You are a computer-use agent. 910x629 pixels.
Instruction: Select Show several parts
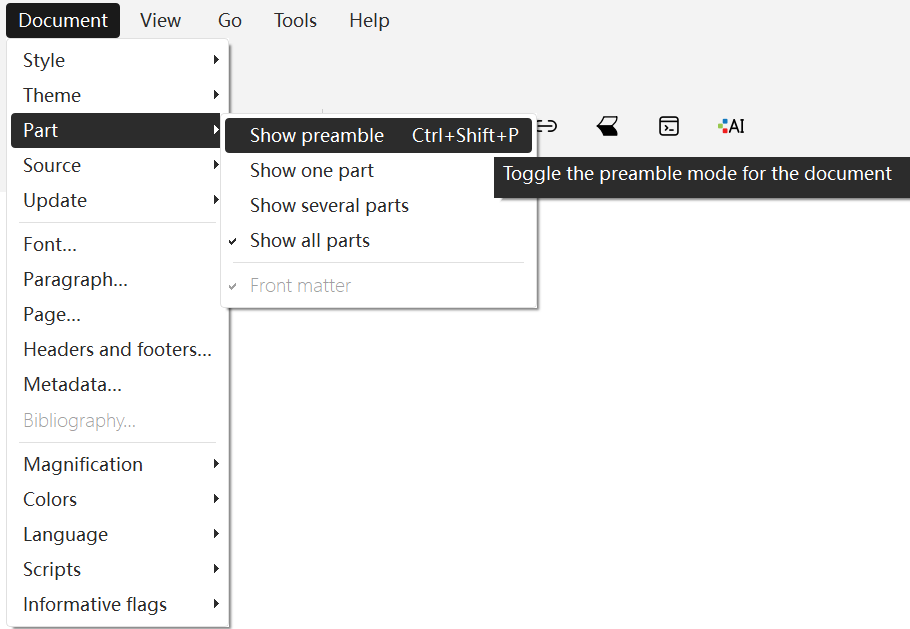(329, 206)
